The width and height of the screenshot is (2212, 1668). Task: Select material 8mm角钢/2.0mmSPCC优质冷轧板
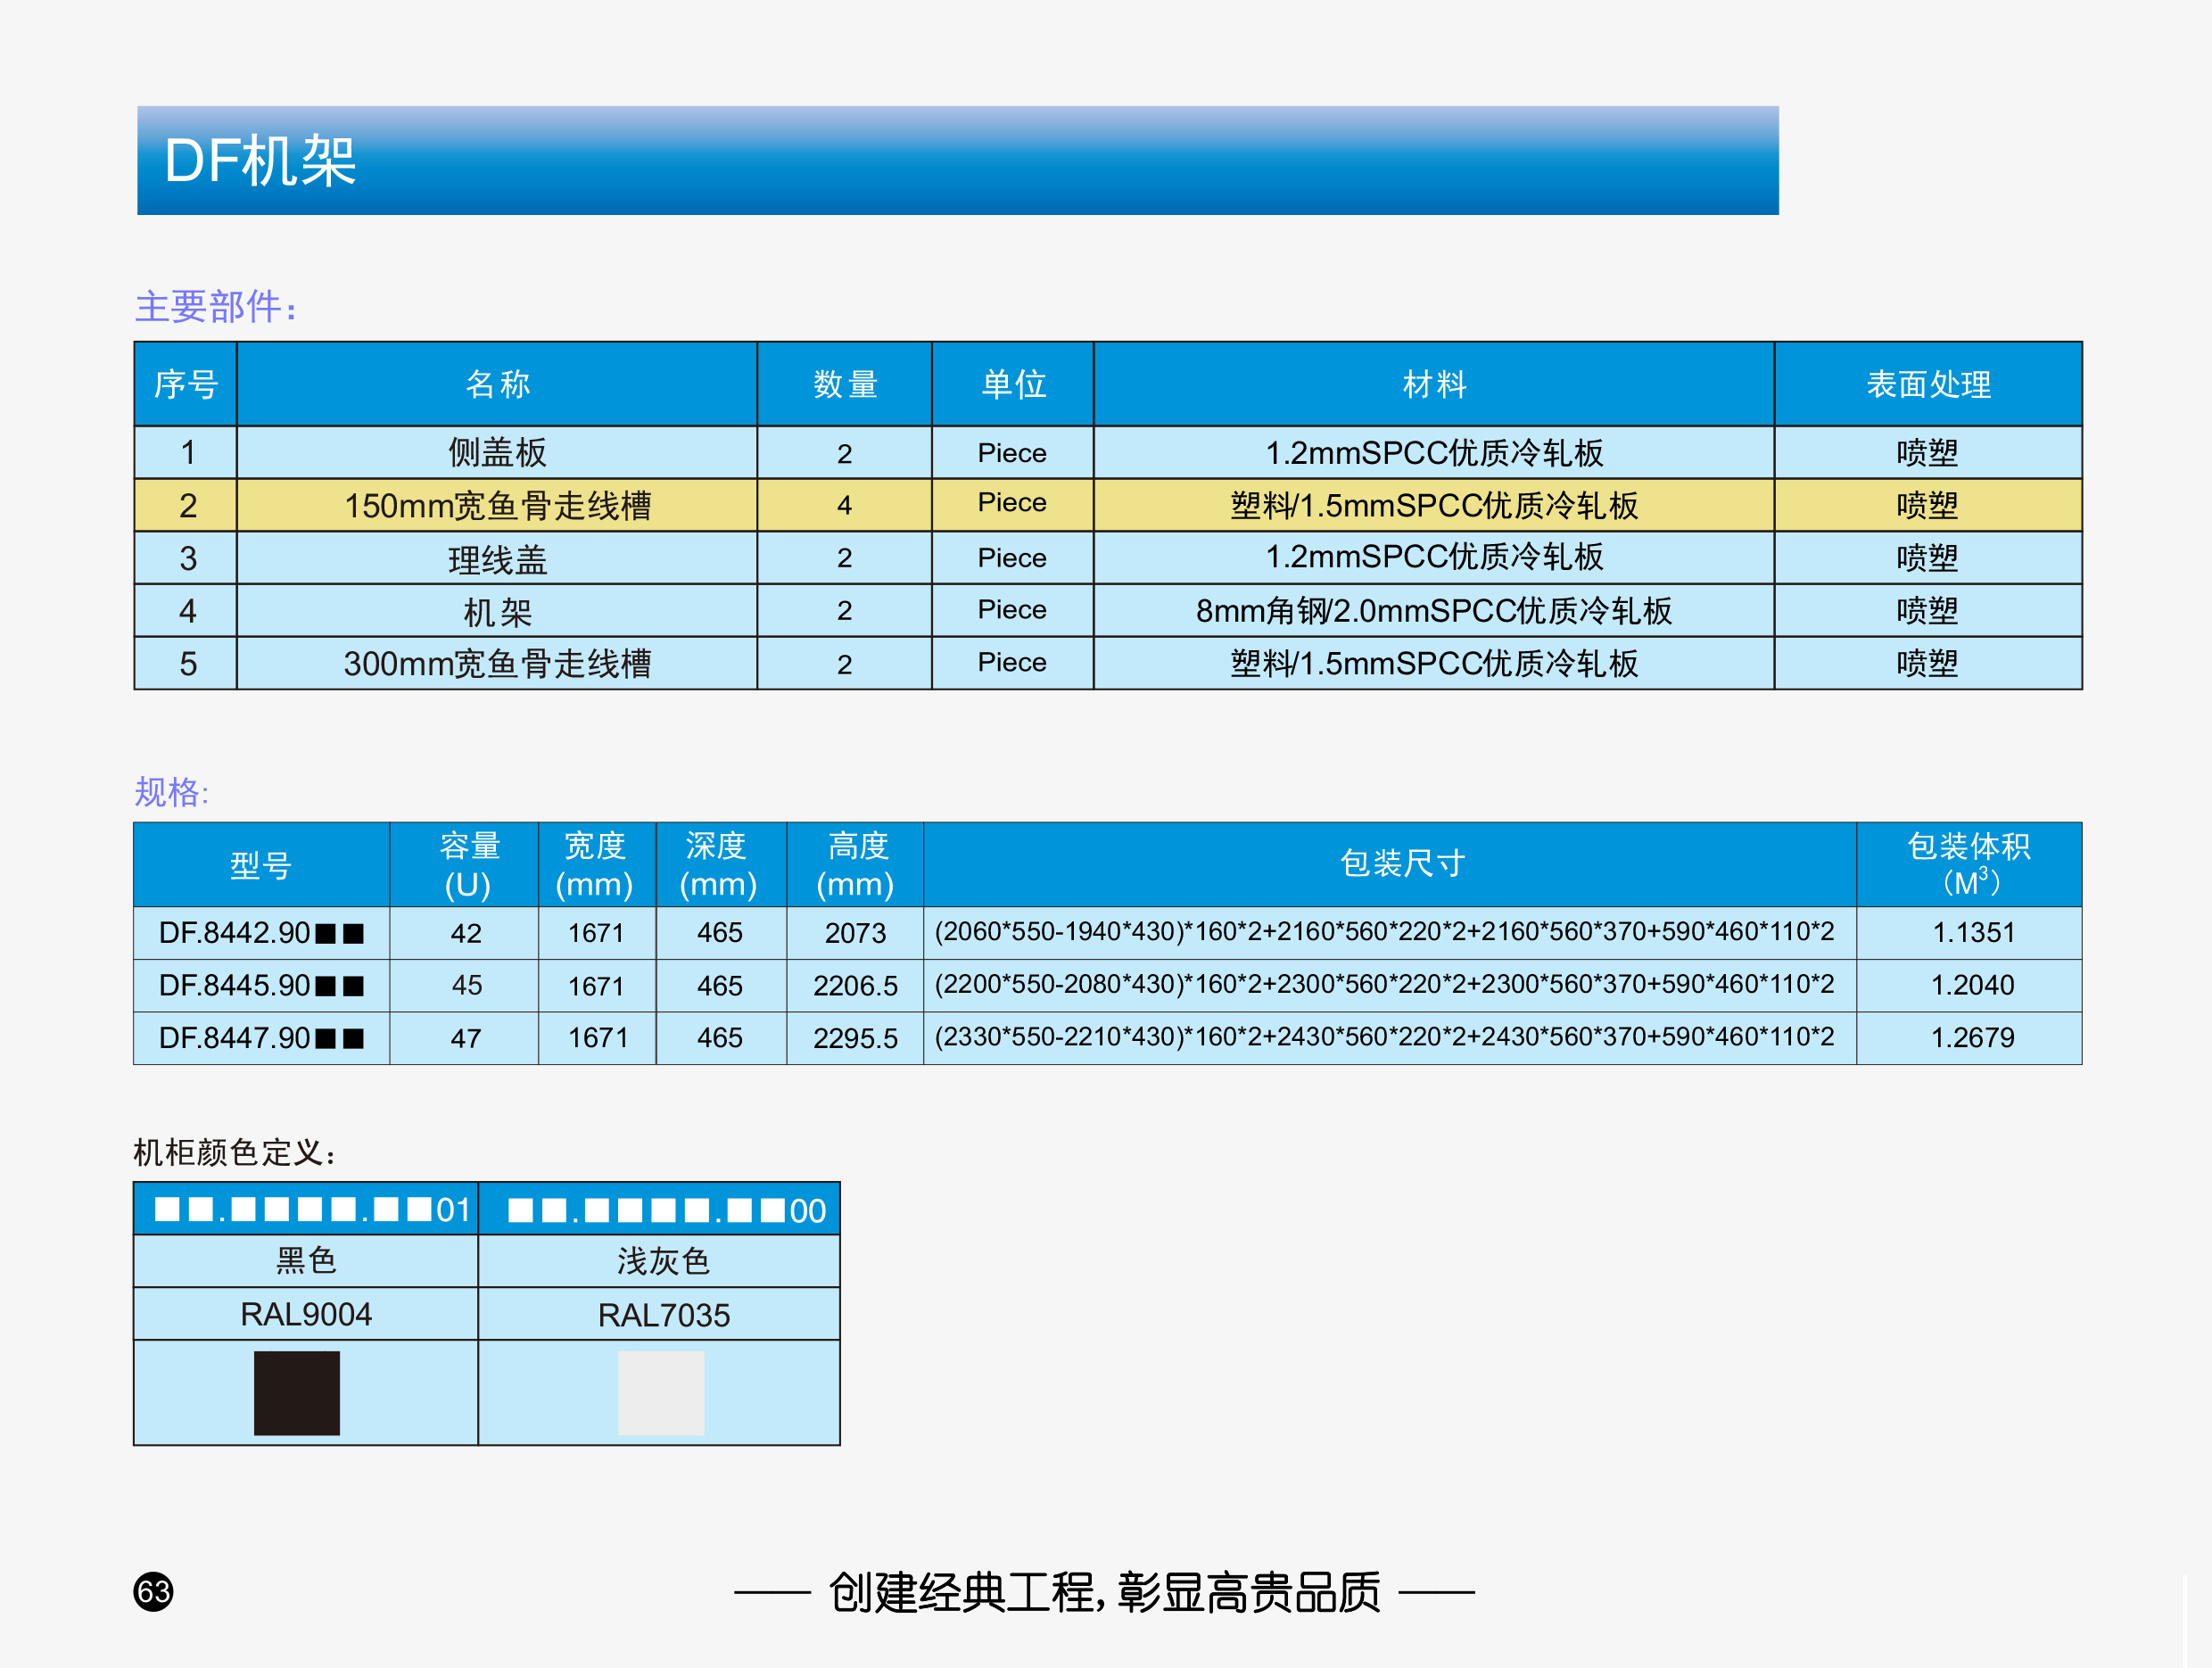coord(1434,610)
